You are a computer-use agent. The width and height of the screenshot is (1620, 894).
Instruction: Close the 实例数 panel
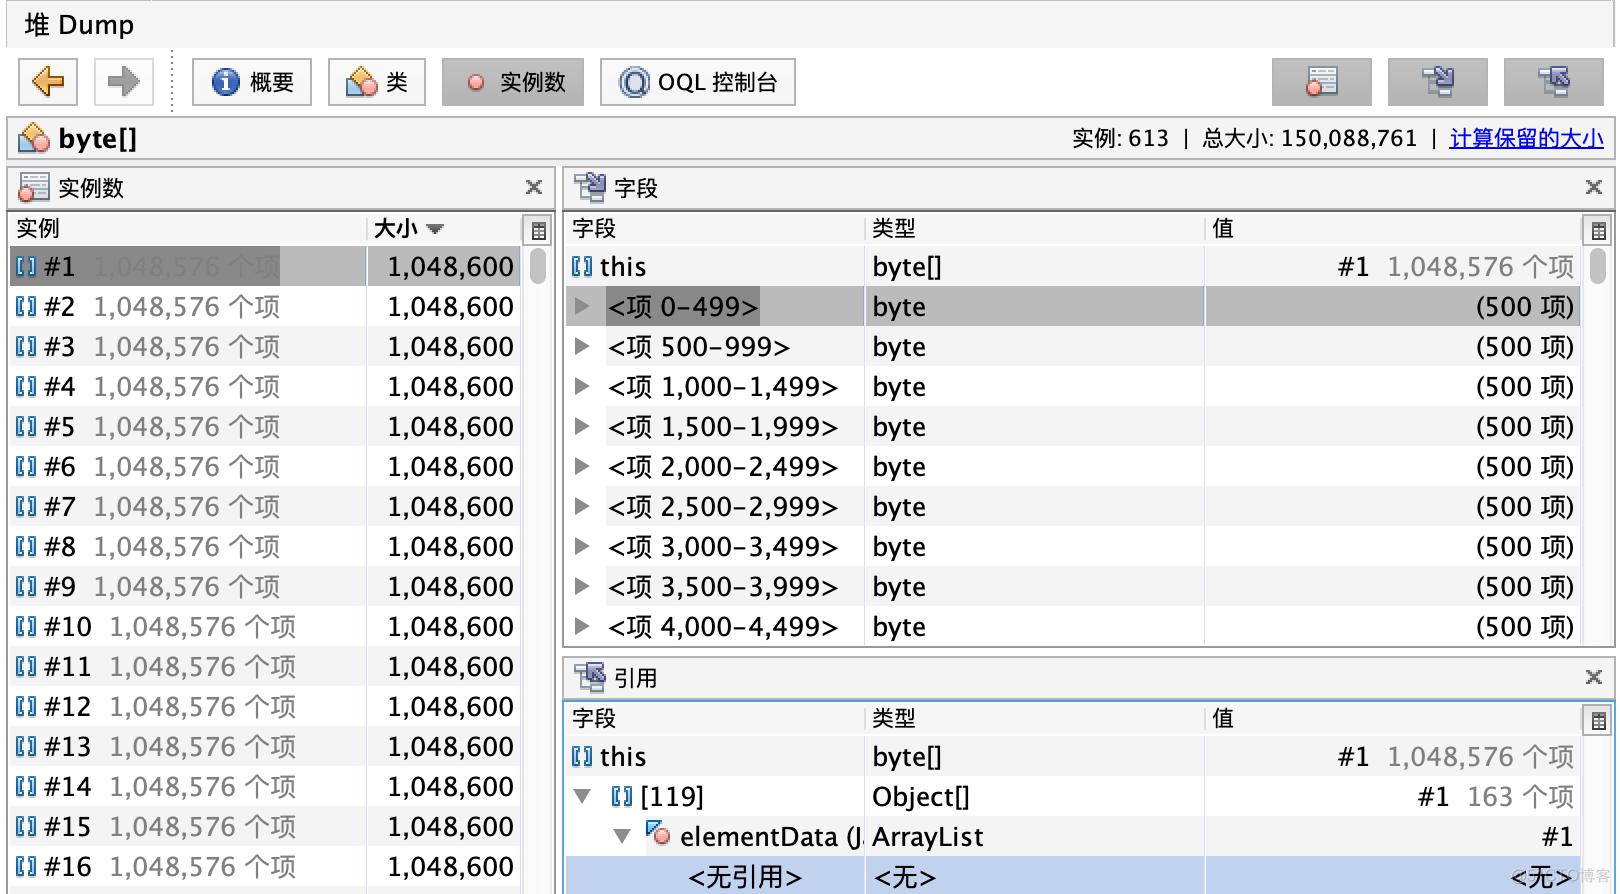point(534,188)
